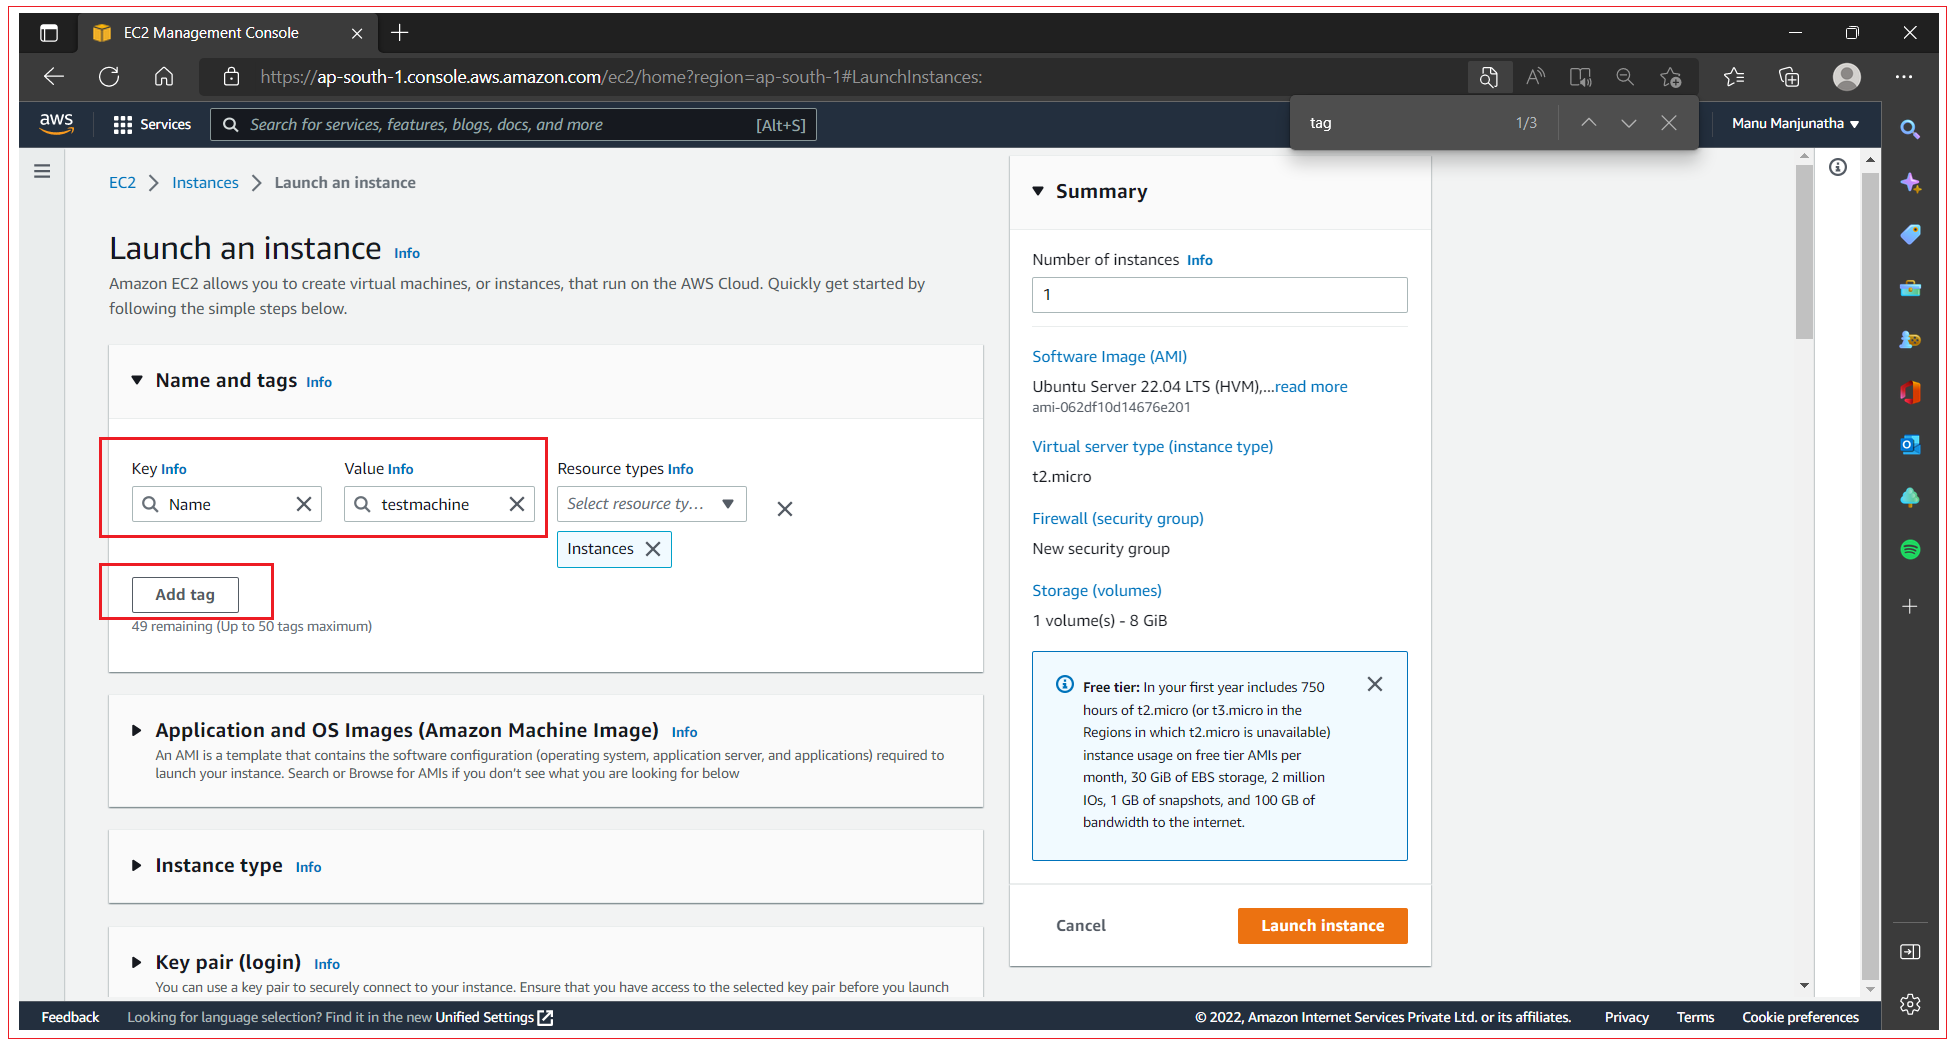The width and height of the screenshot is (1955, 1047).
Task: Reload the page with refresh icon
Action: (x=109, y=77)
